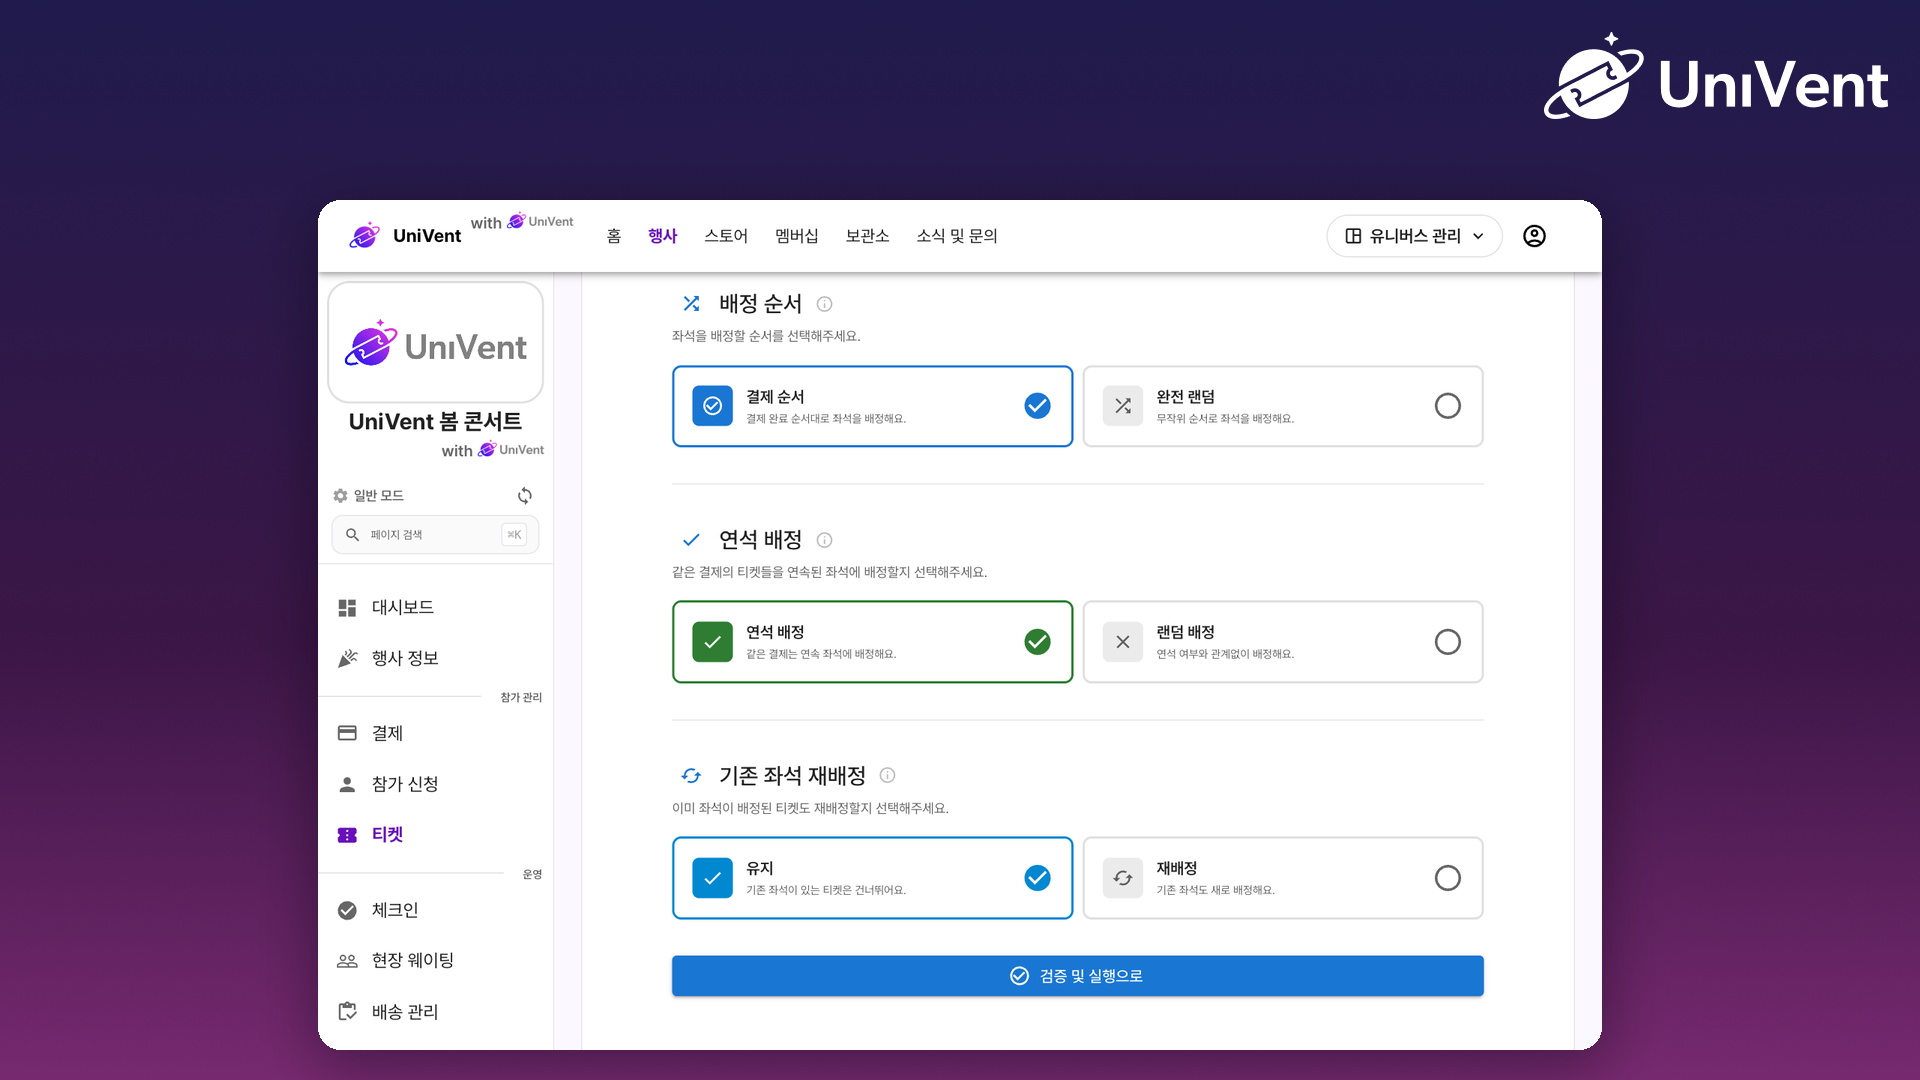Open 소식 및 문의 nav tab

[x=957, y=236]
